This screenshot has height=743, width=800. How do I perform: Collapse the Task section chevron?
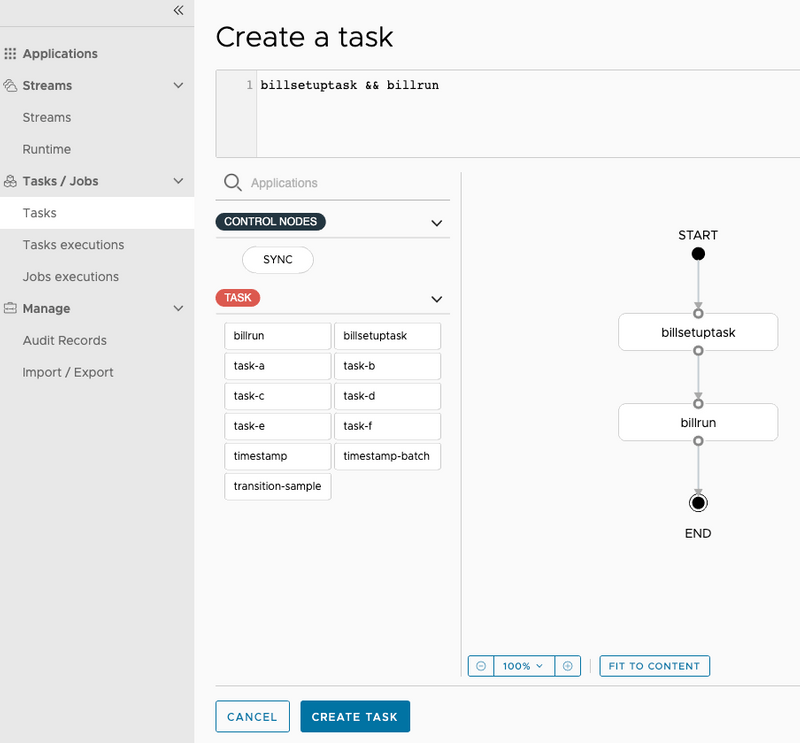(x=436, y=298)
